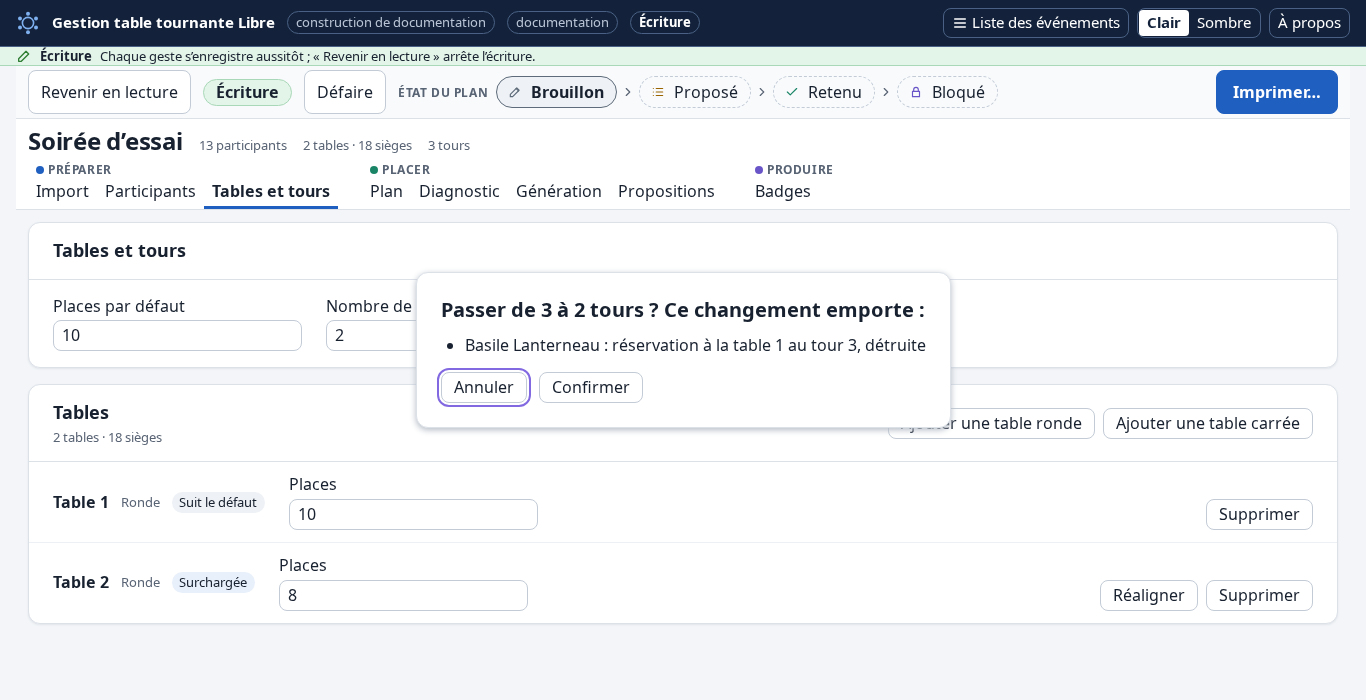
Task: Click Réaligner for Table 2
Action: (x=1149, y=595)
